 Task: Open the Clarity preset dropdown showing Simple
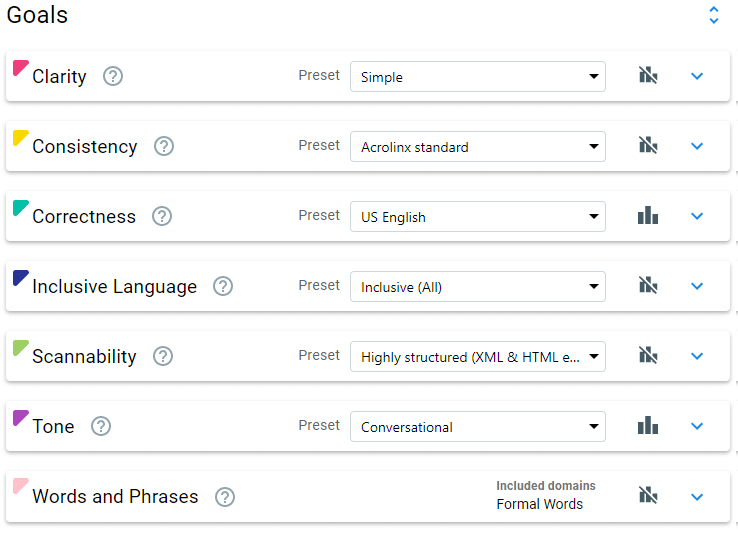[x=478, y=76]
